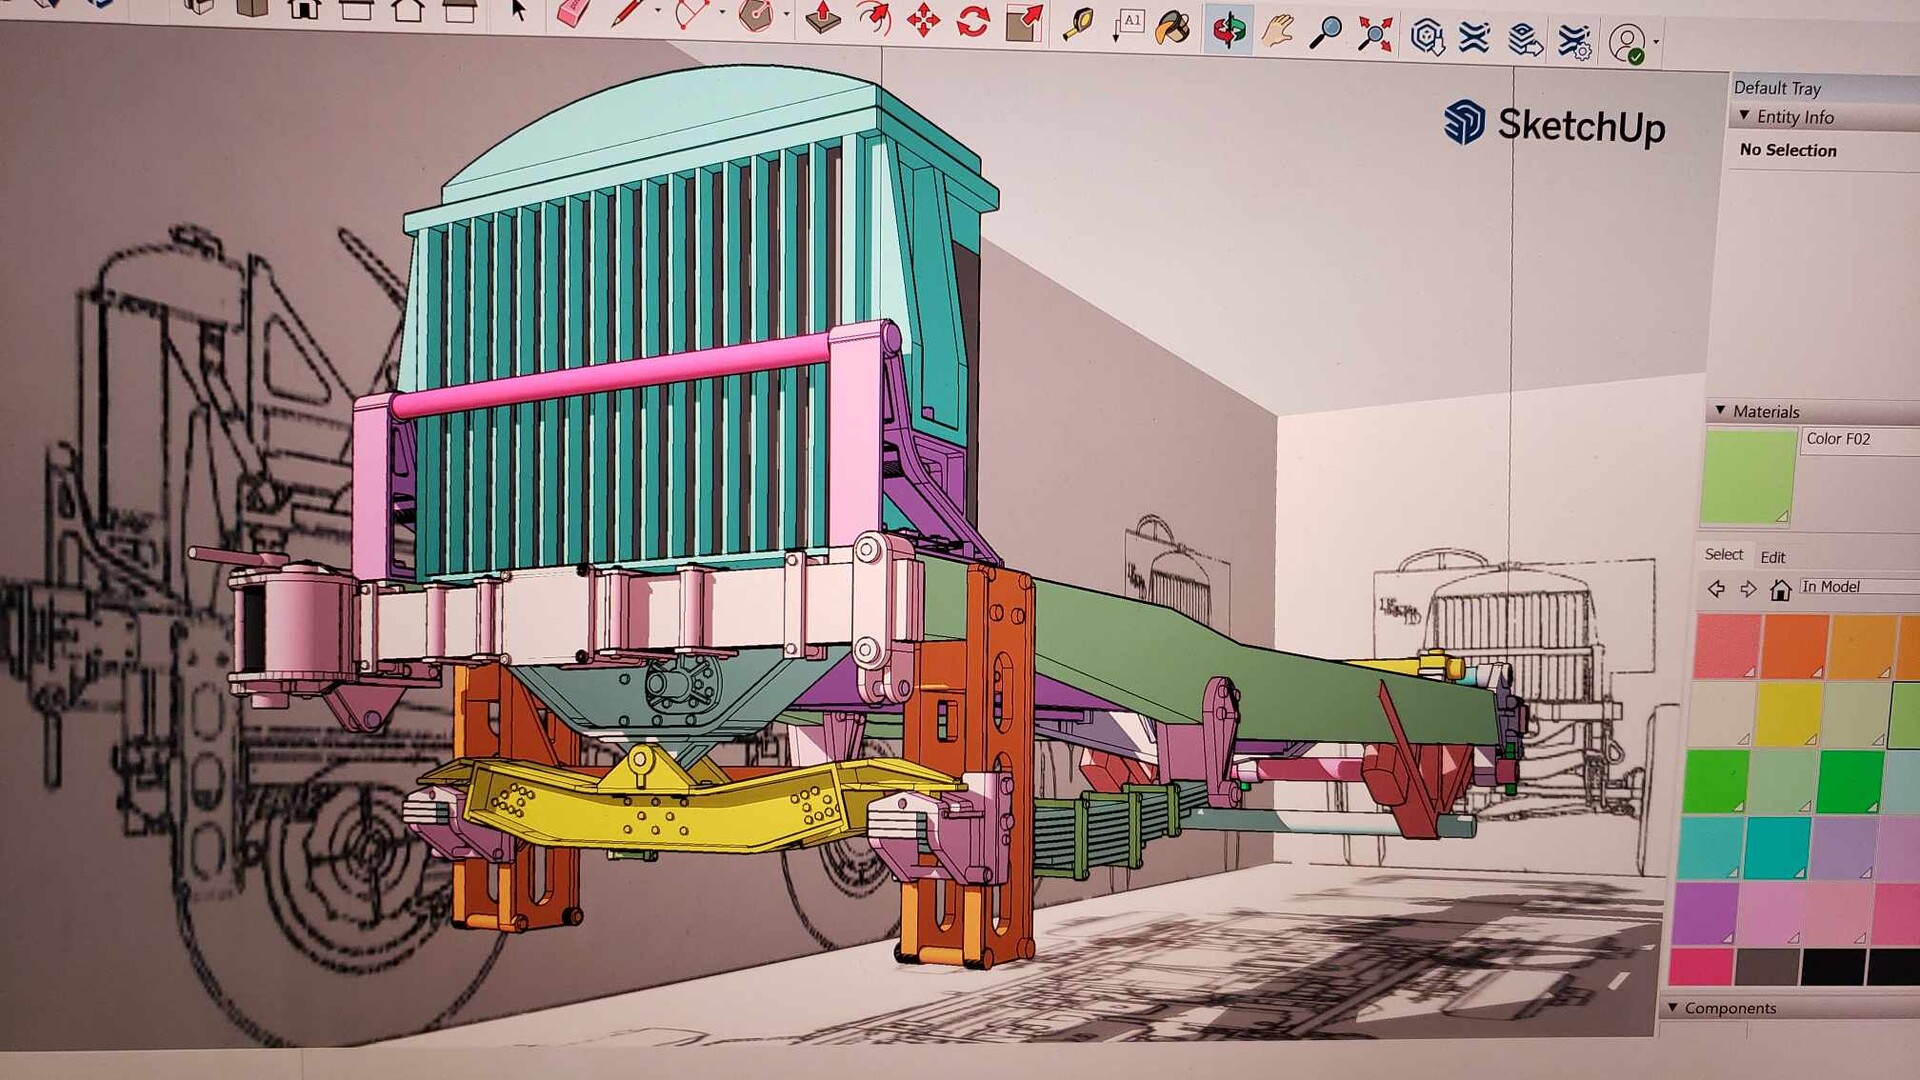This screenshot has height=1080, width=1920.
Task: Collapse the Entity Info panel
Action: 1742,117
